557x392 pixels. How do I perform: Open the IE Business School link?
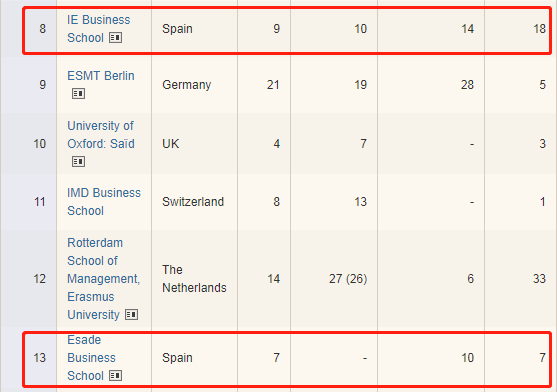click(98, 29)
